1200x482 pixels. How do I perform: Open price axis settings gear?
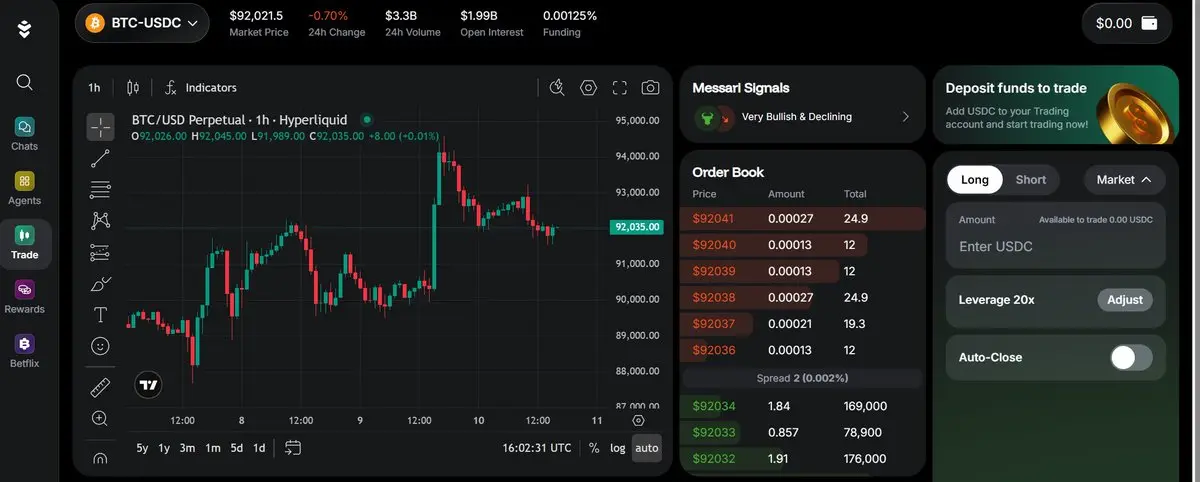click(x=638, y=420)
